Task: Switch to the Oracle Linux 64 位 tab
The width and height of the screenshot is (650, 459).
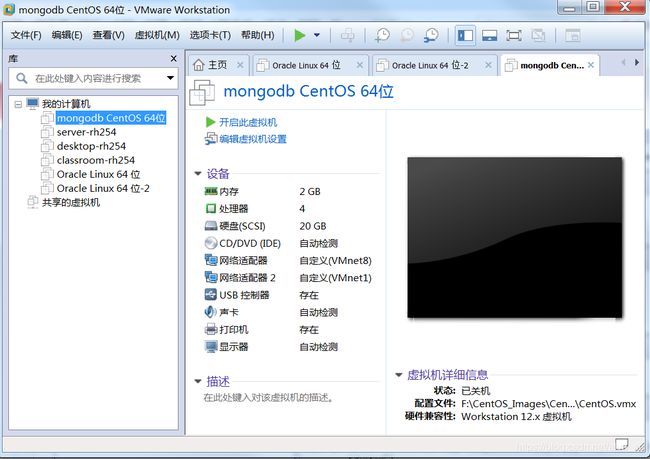Action: coord(306,66)
